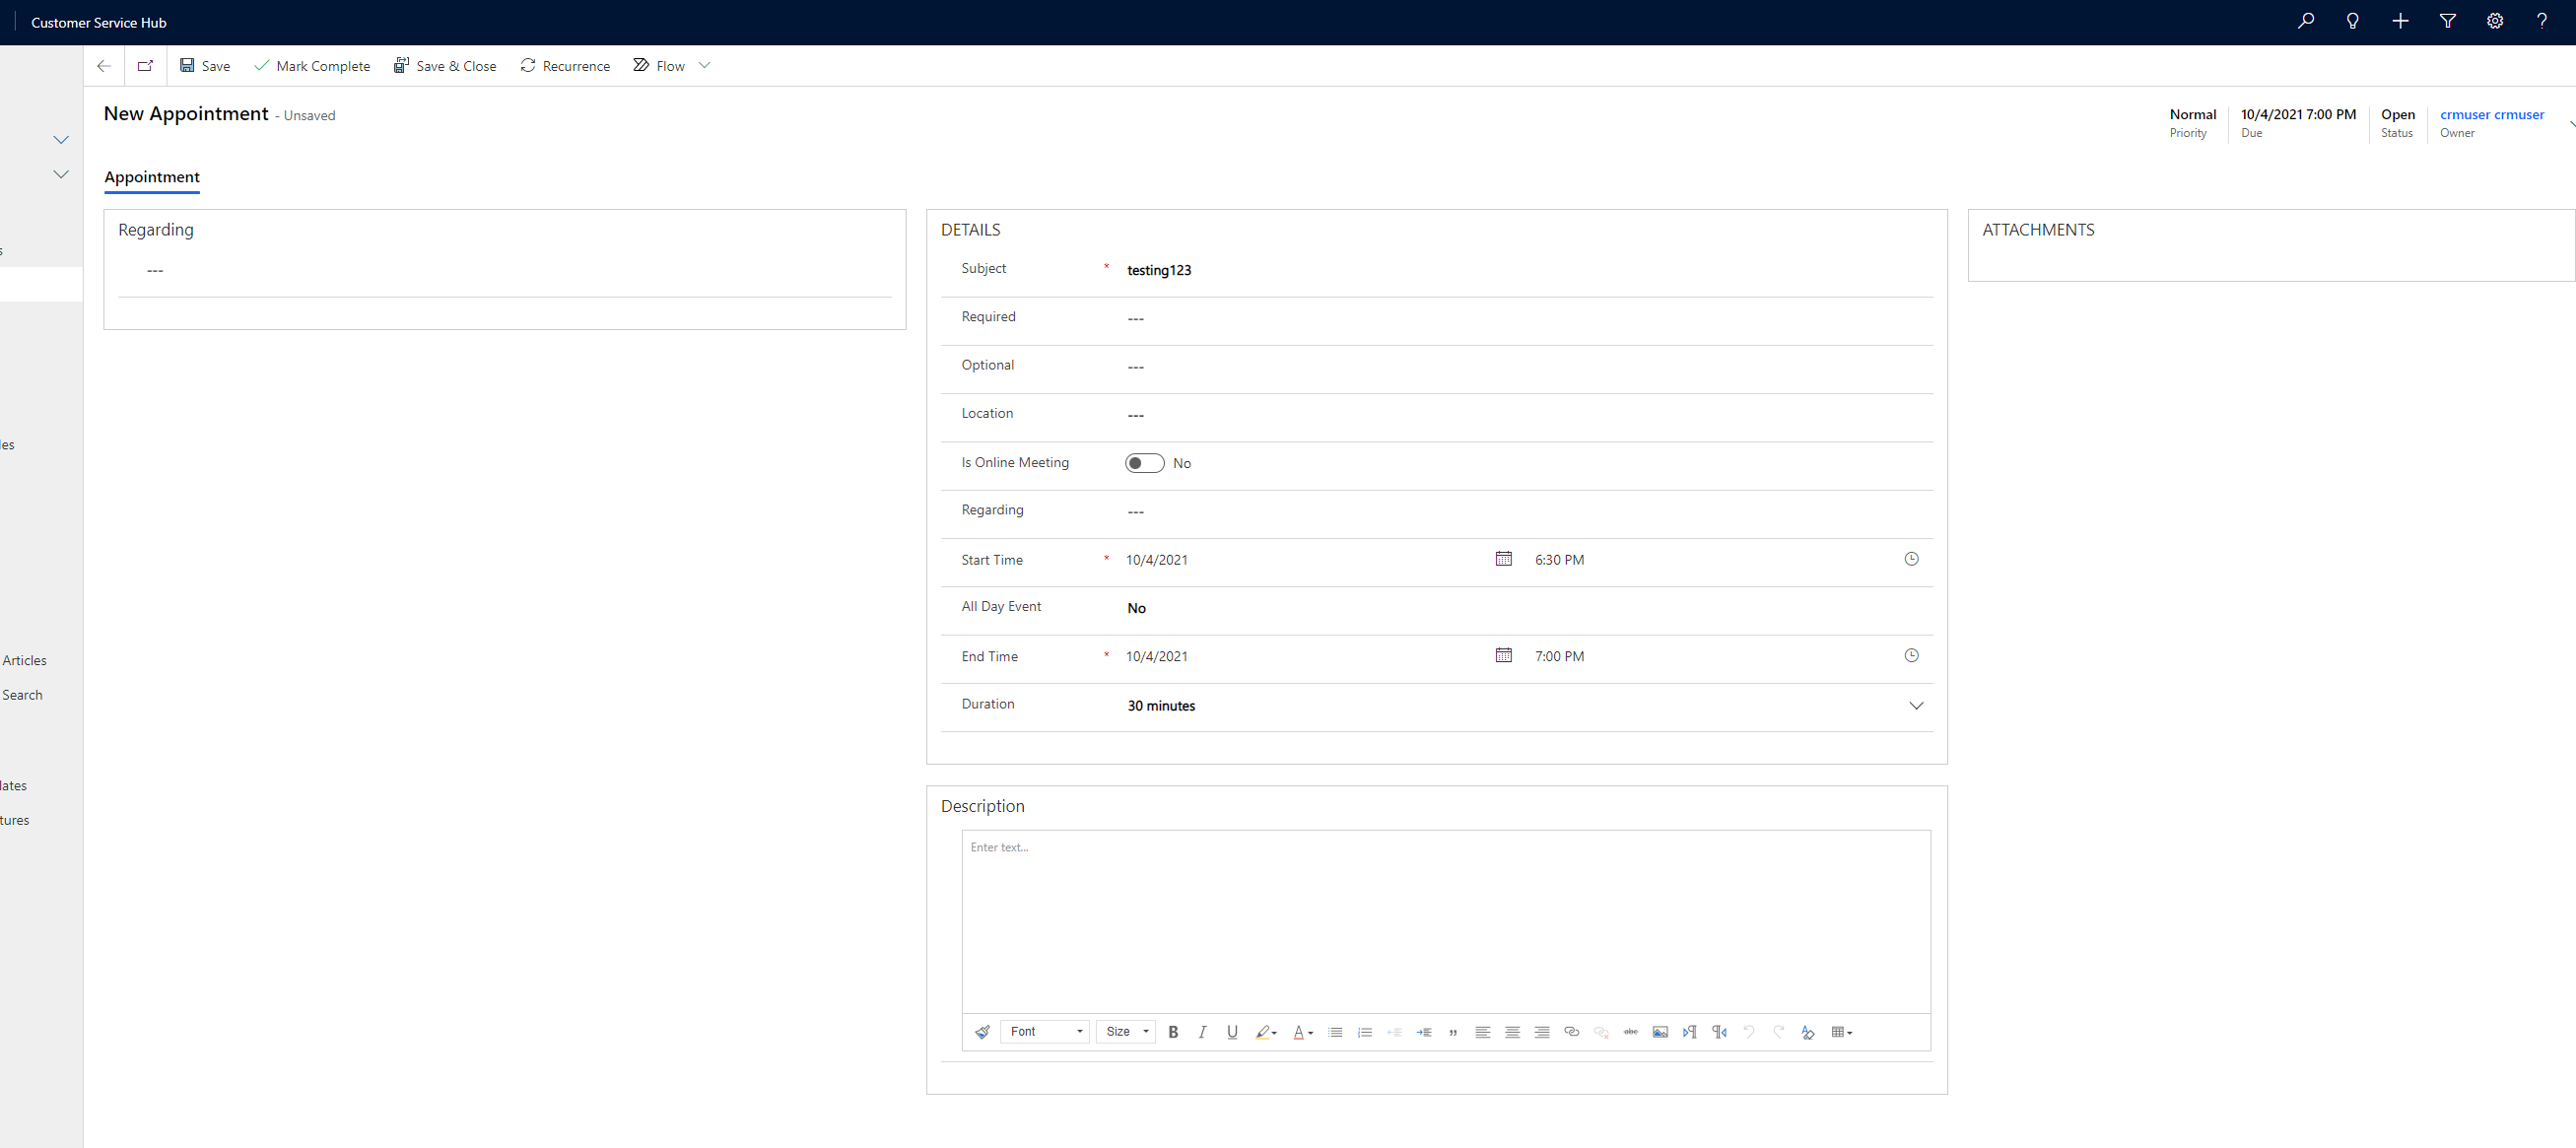Open settings with the gear icon
Viewport: 2576px width, 1148px height.
(x=2494, y=21)
